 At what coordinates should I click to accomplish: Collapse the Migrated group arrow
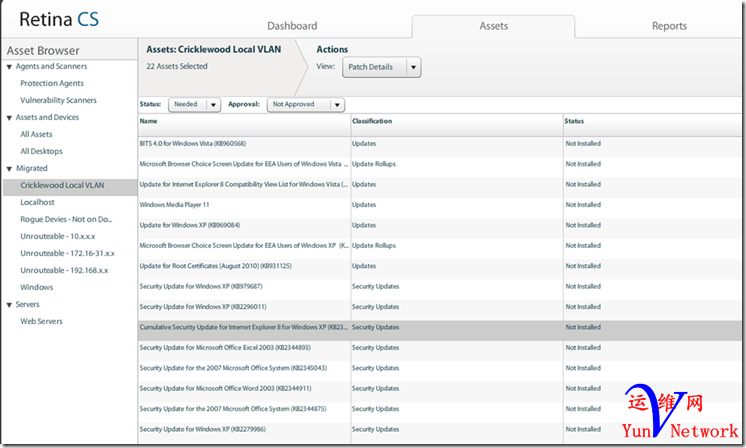point(9,169)
